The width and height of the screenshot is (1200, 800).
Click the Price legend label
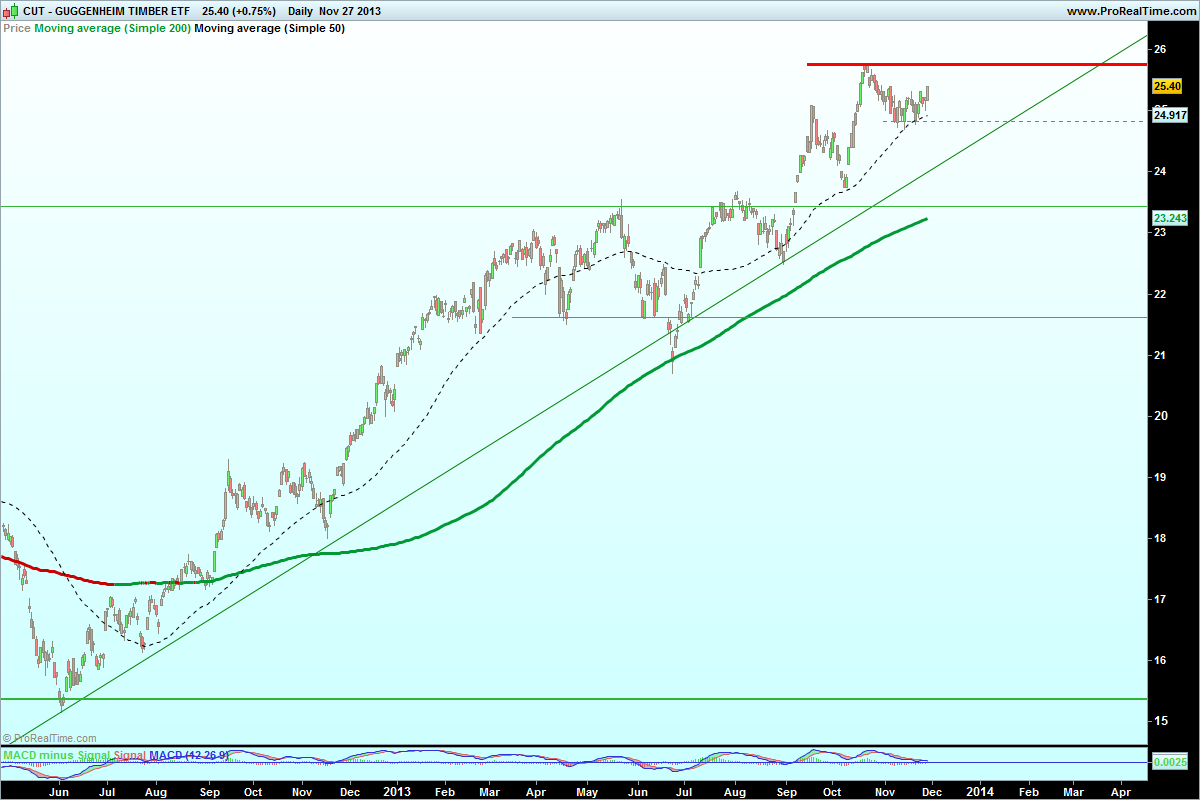tap(17, 29)
